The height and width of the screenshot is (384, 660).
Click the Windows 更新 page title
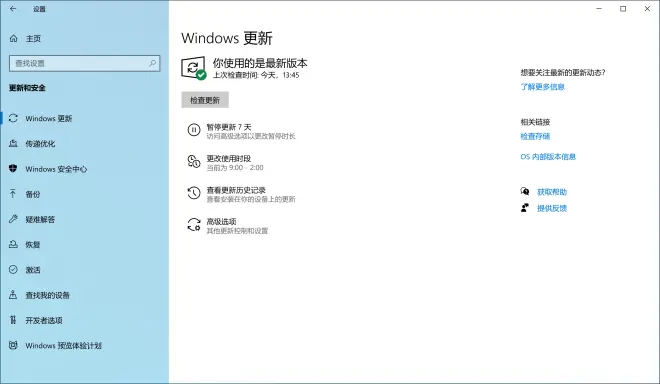[227, 38]
